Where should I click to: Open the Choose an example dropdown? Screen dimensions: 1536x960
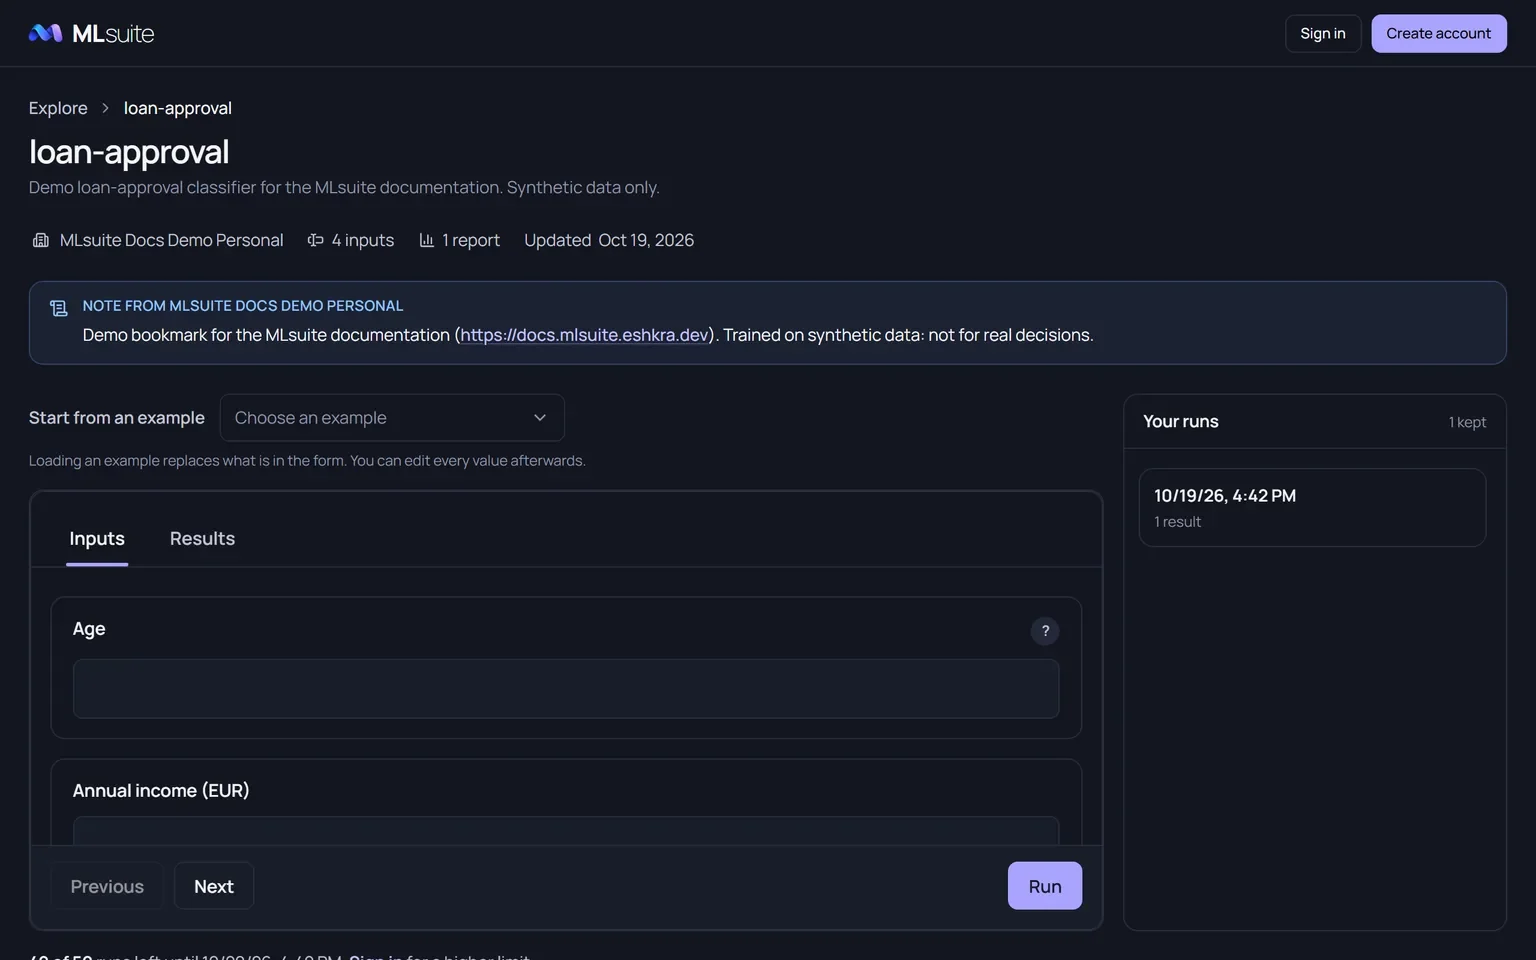click(x=392, y=418)
